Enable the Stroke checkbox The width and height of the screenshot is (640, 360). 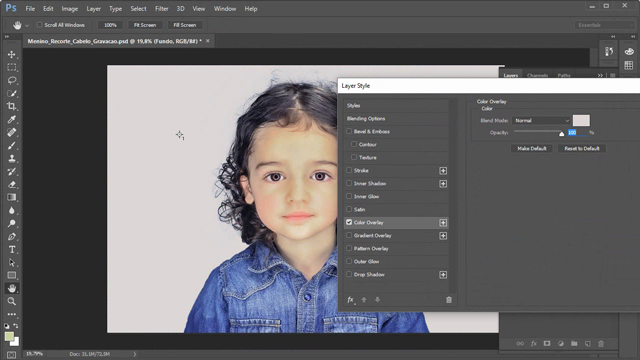click(x=349, y=170)
